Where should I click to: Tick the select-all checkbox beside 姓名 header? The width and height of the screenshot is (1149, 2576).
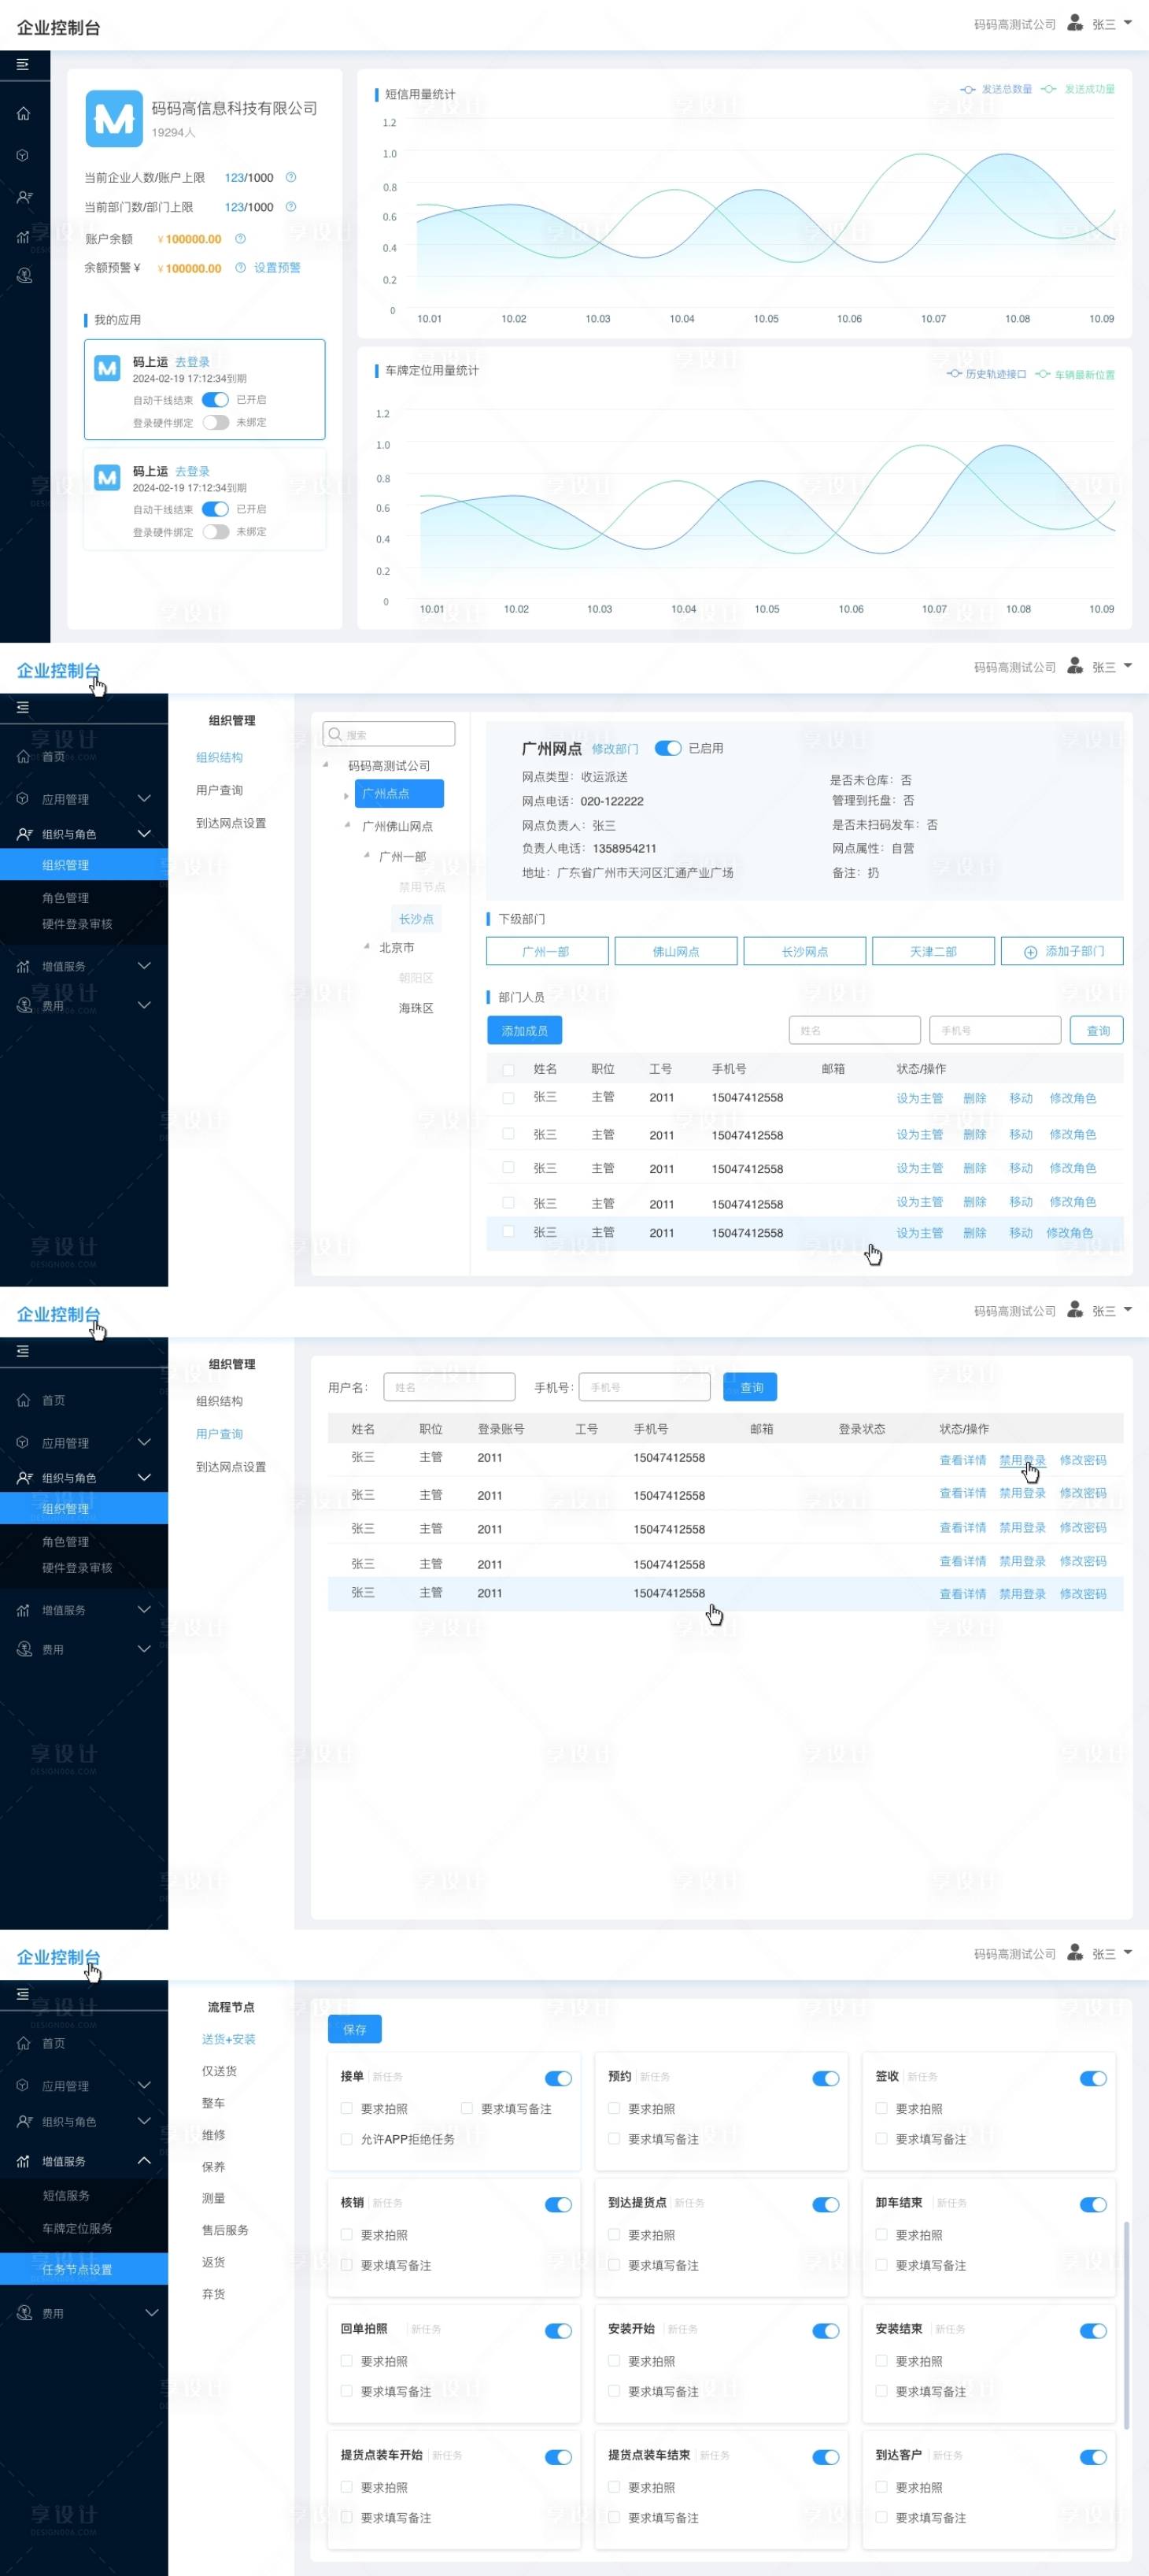click(508, 1070)
